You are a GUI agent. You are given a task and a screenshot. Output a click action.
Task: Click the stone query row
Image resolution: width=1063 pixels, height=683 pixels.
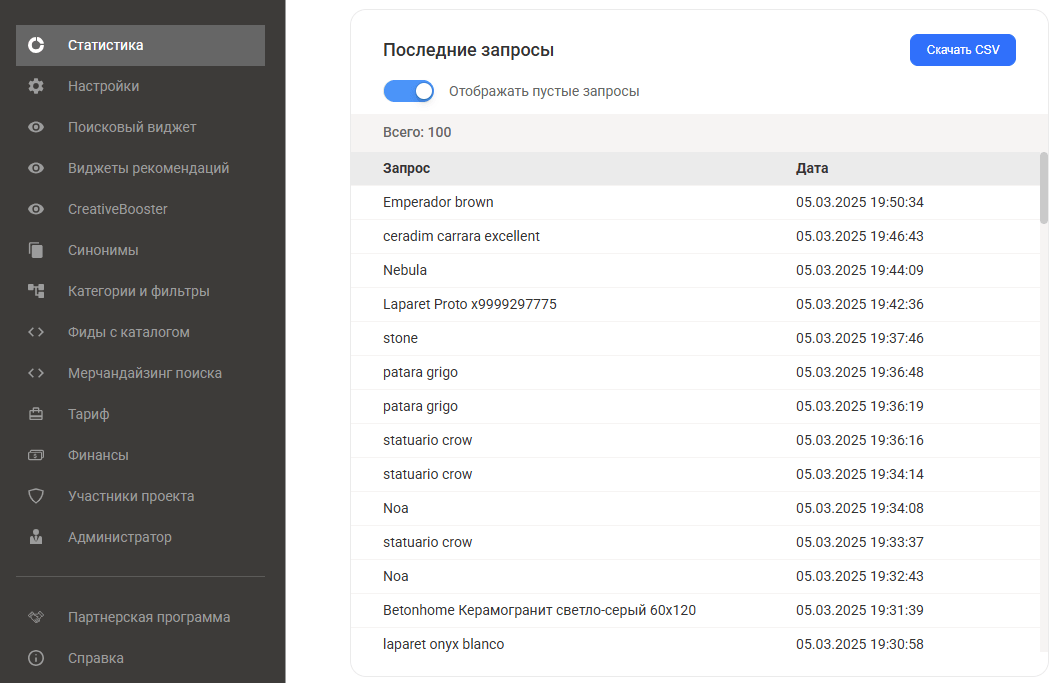pyautogui.click(x=695, y=338)
